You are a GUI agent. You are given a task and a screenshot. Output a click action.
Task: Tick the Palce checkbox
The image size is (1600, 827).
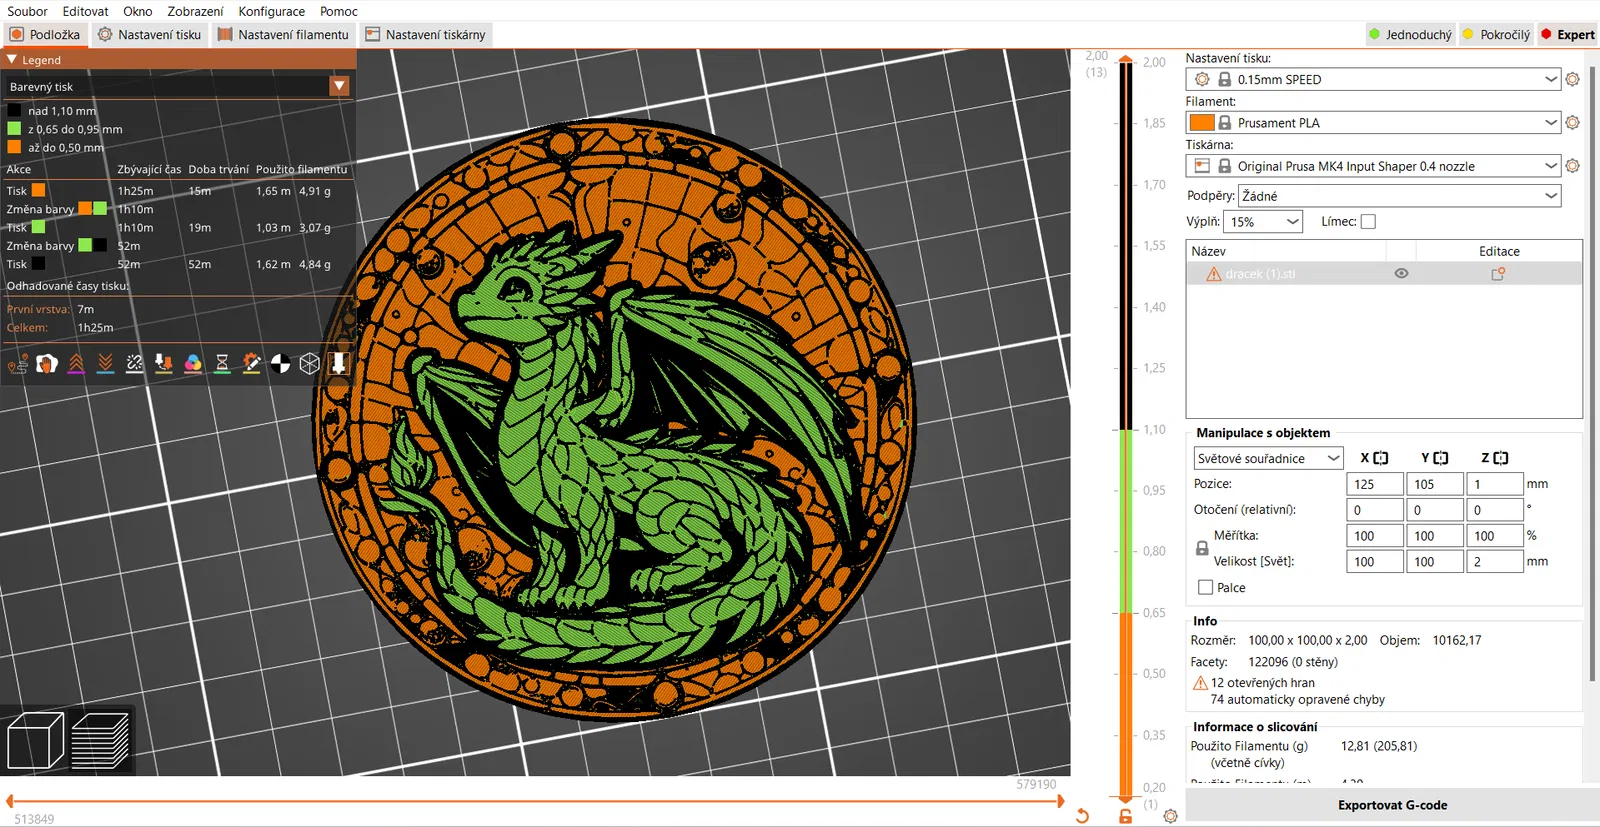[x=1205, y=588]
